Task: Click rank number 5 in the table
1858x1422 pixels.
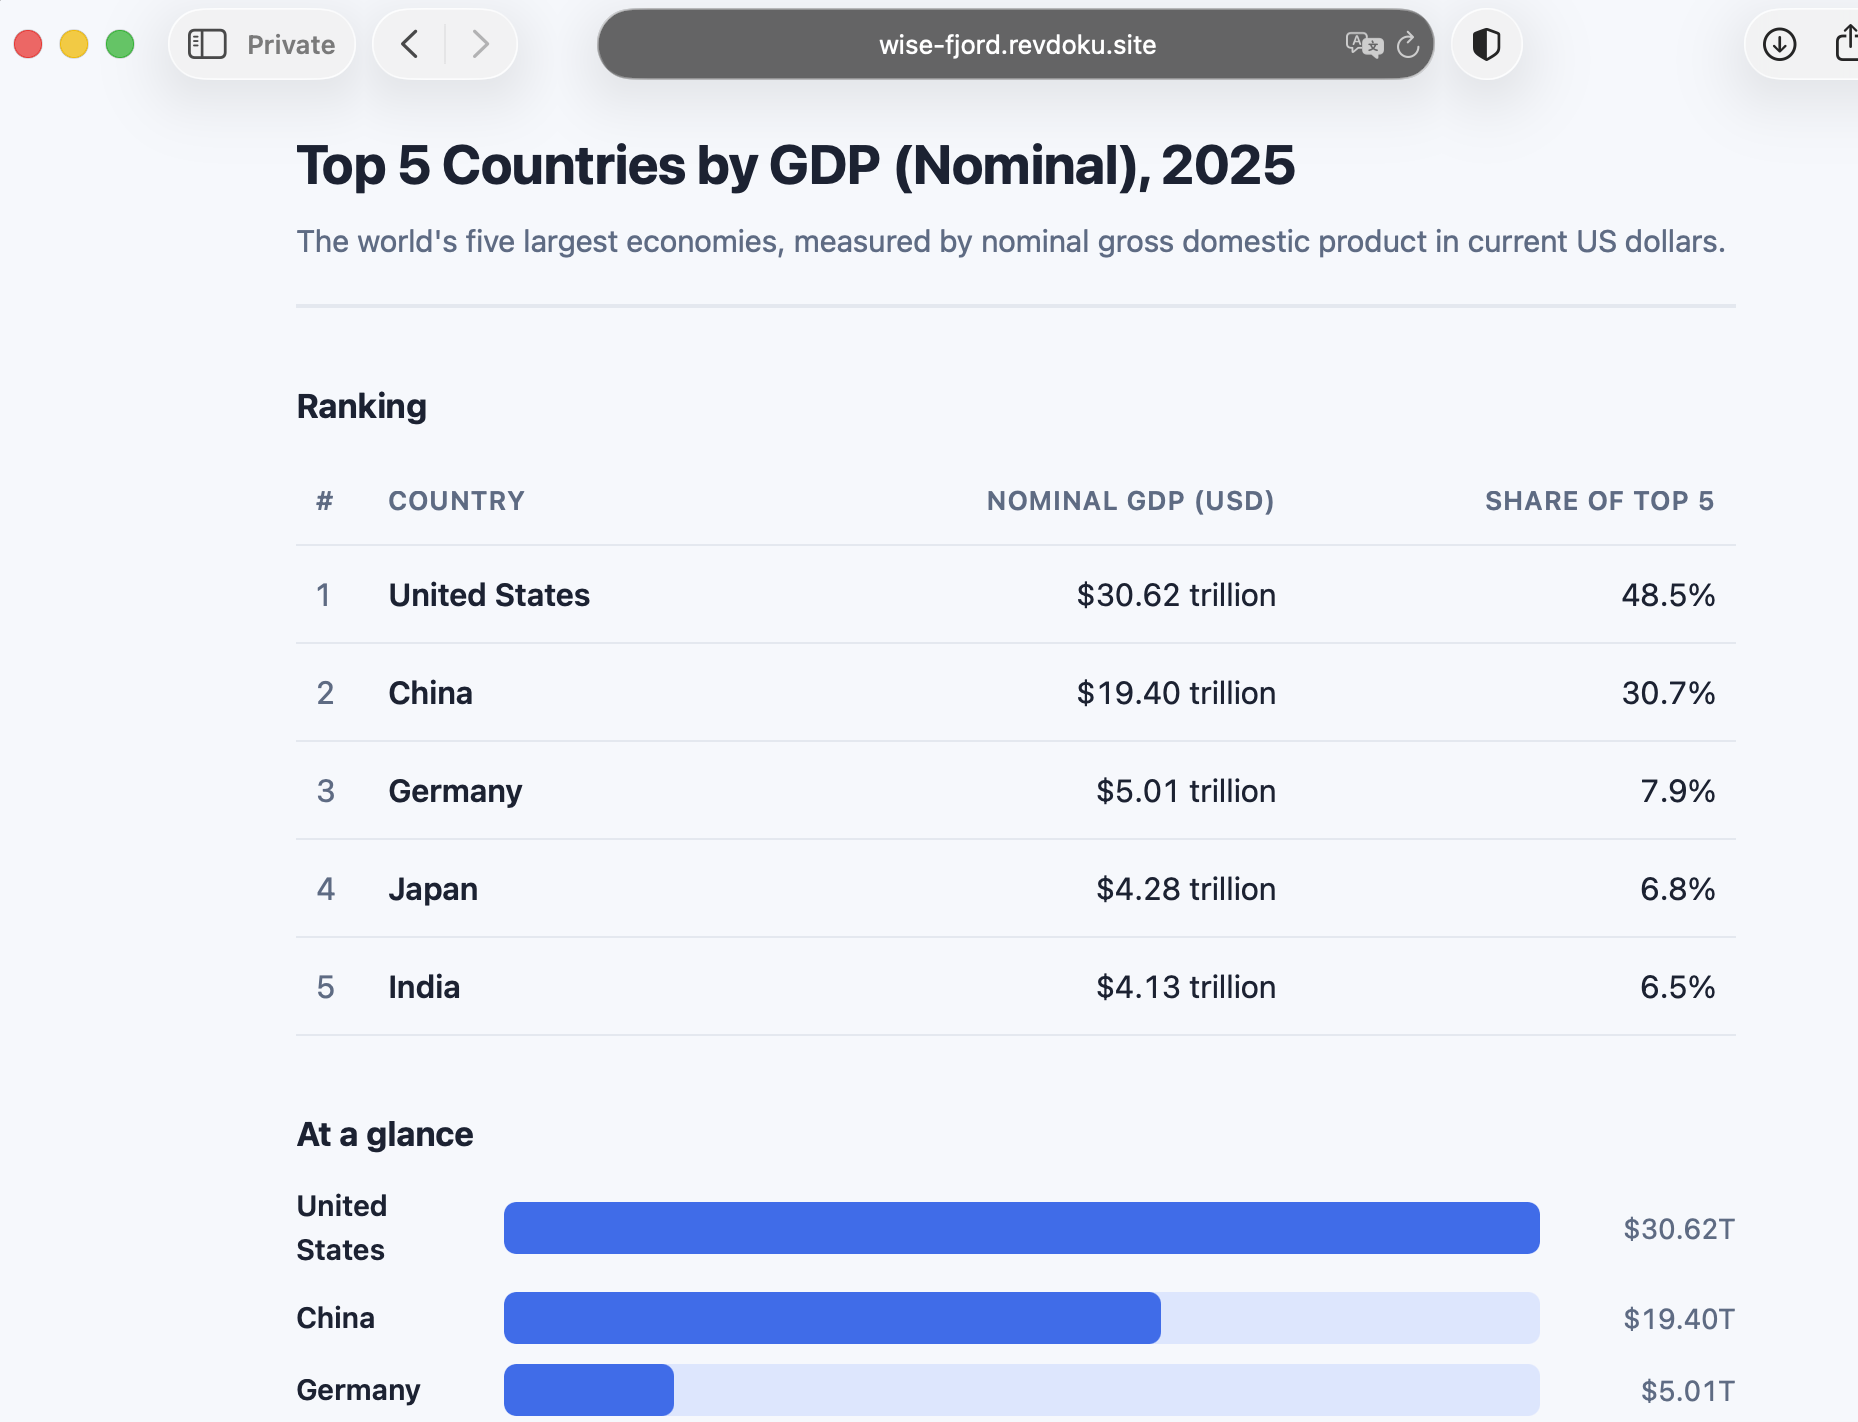Action: pyautogui.click(x=326, y=987)
